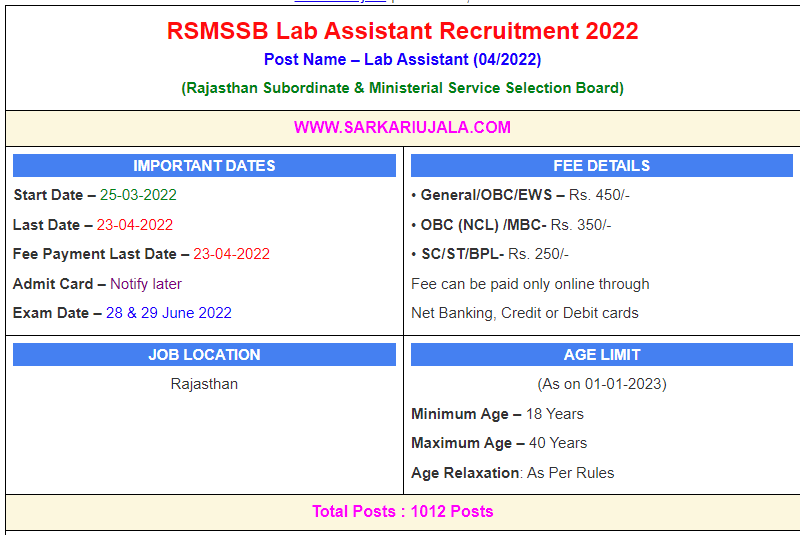The image size is (800, 535).
Task: Click the RSMSSB Lab Assistant Recruitment 2022 title
Action: 402,31
